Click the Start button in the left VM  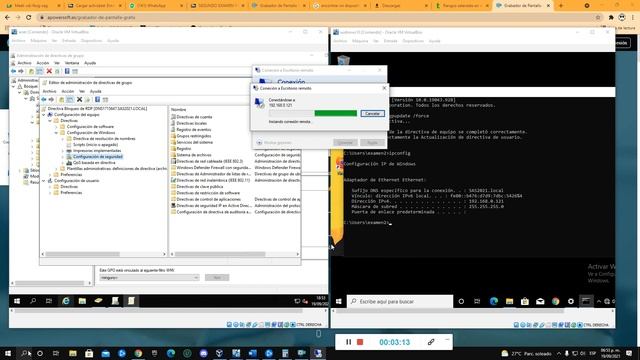click(17, 301)
